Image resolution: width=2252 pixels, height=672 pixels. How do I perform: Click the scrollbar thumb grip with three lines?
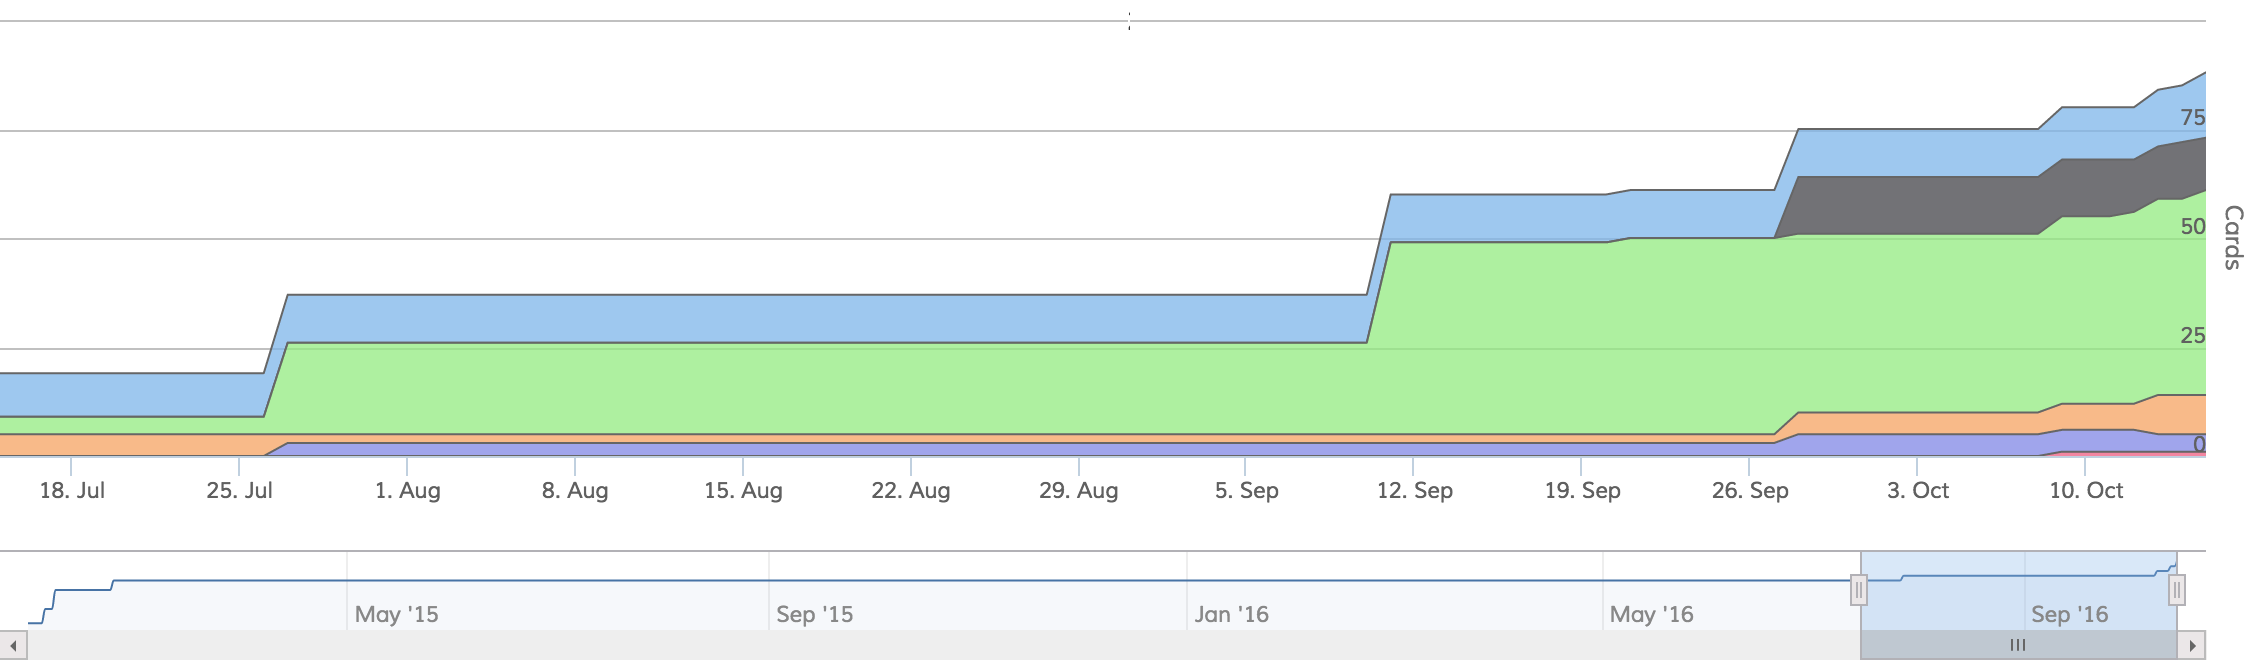[x=2018, y=645]
